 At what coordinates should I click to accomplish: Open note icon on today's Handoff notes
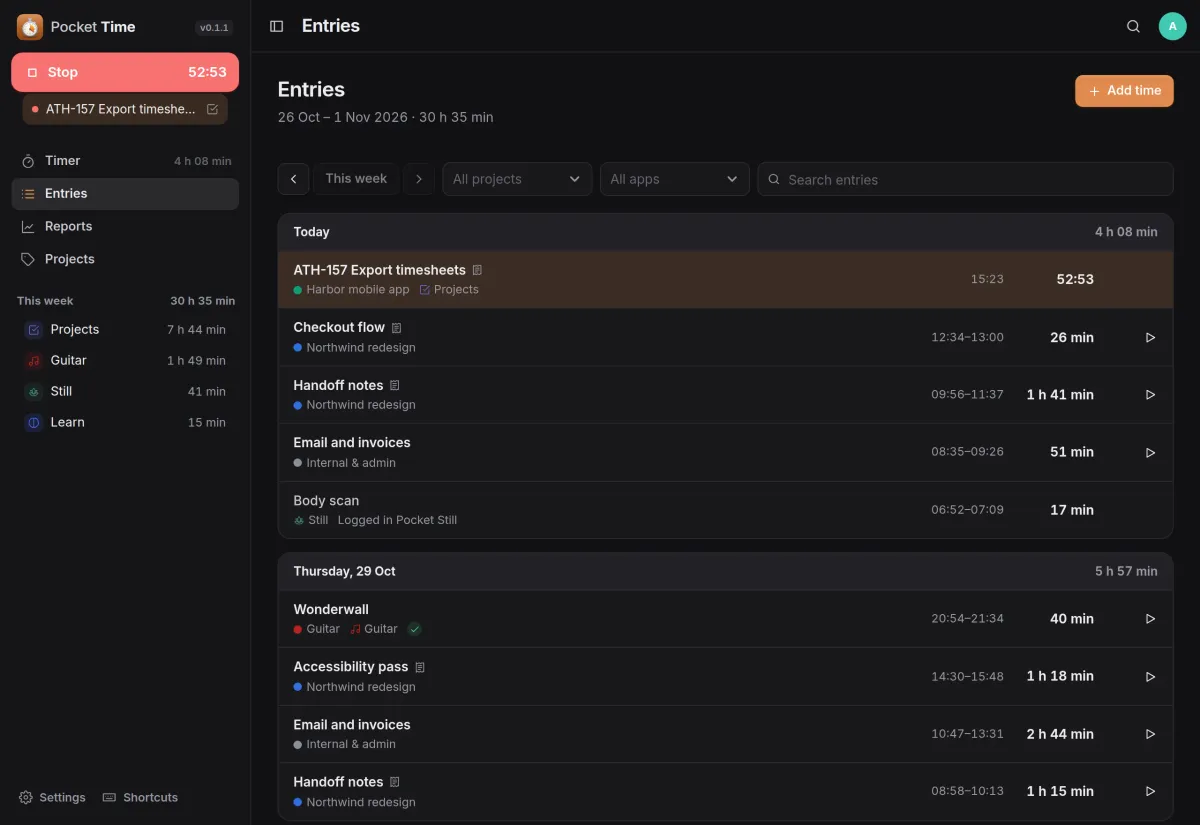point(394,385)
